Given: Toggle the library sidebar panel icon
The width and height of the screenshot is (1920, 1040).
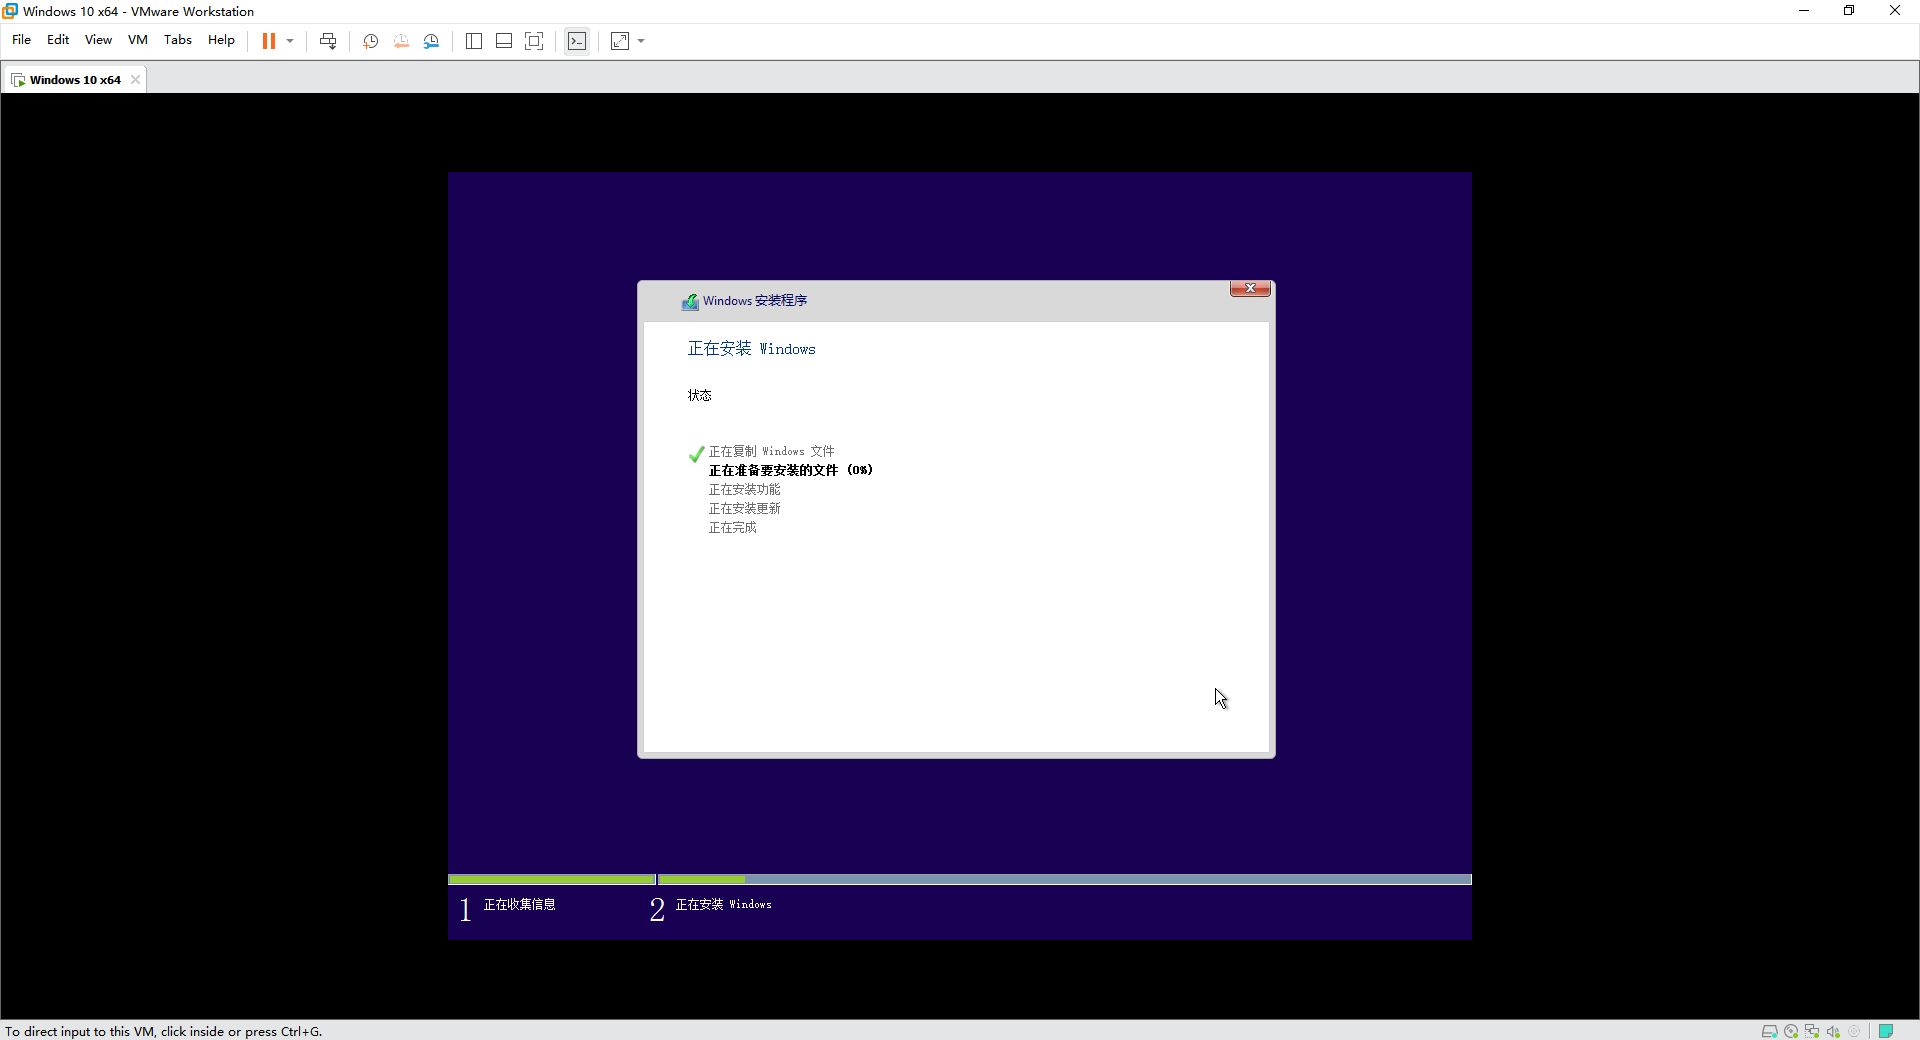Looking at the screenshot, I should point(474,41).
